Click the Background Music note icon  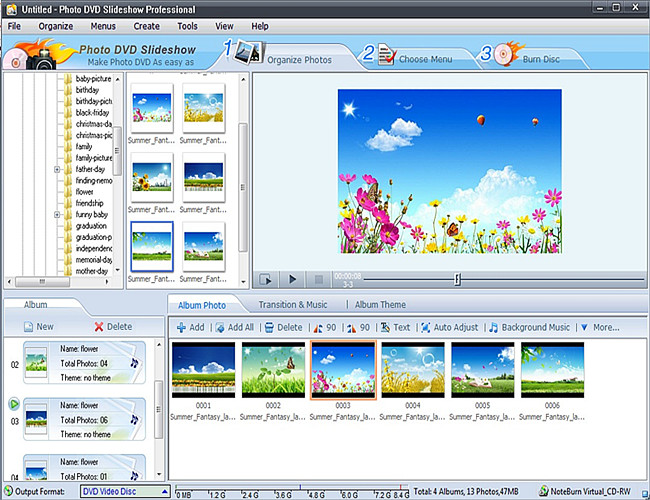(x=493, y=328)
